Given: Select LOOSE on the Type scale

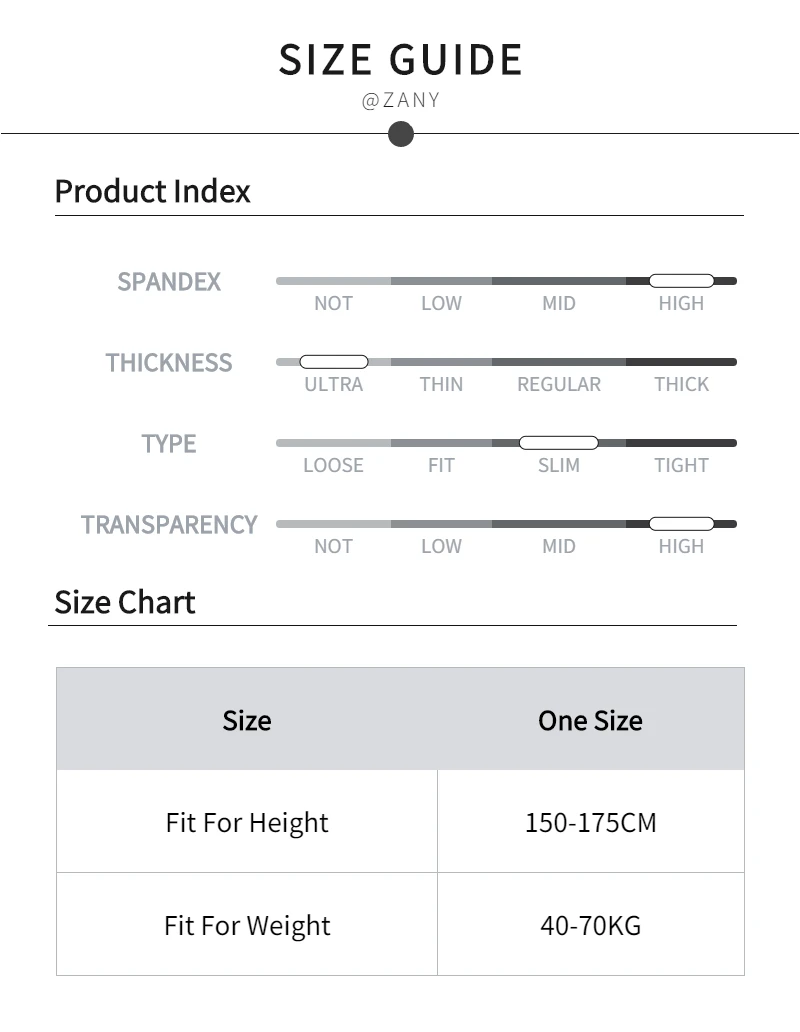Looking at the screenshot, I should pyautogui.click(x=333, y=465).
